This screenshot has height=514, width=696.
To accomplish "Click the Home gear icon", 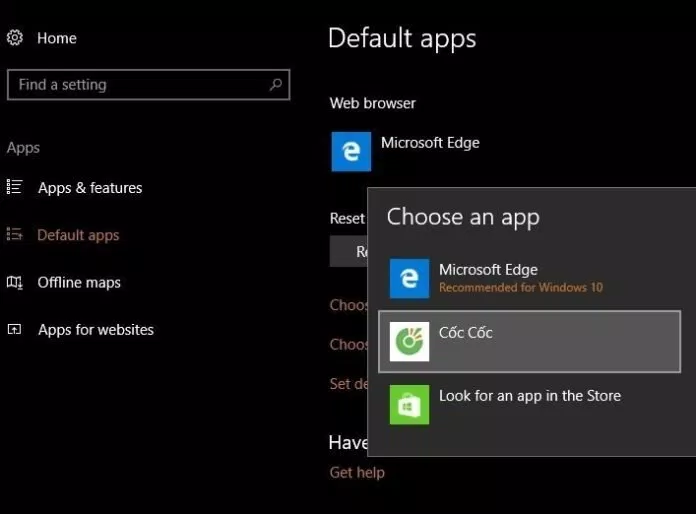I will point(15,38).
